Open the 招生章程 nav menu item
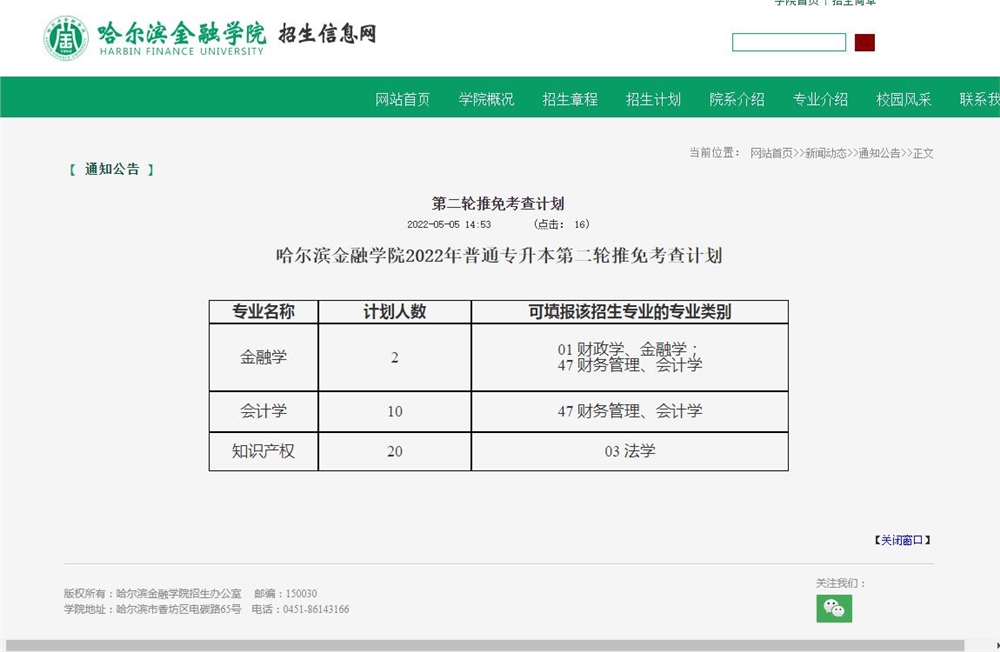This screenshot has width=1000, height=652. pos(570,99)
